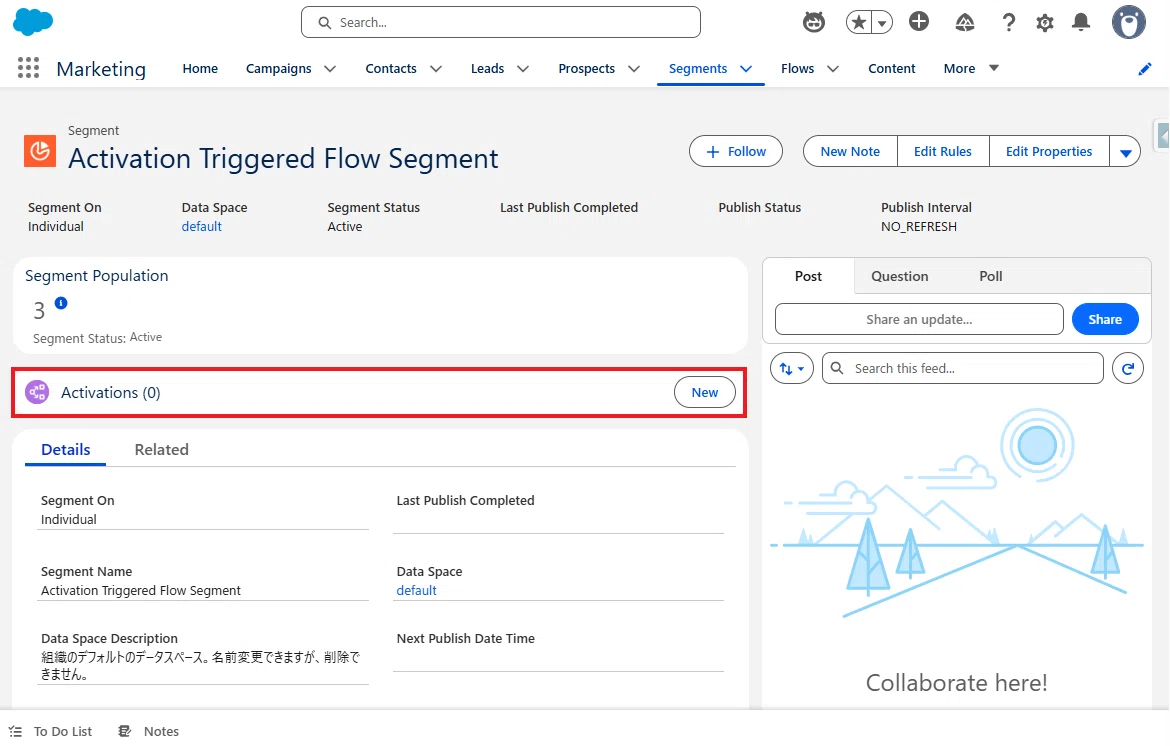This screenshot has height=746, width=1170.
Task: Open the To Do List utility item
Action: coord(51,731)
